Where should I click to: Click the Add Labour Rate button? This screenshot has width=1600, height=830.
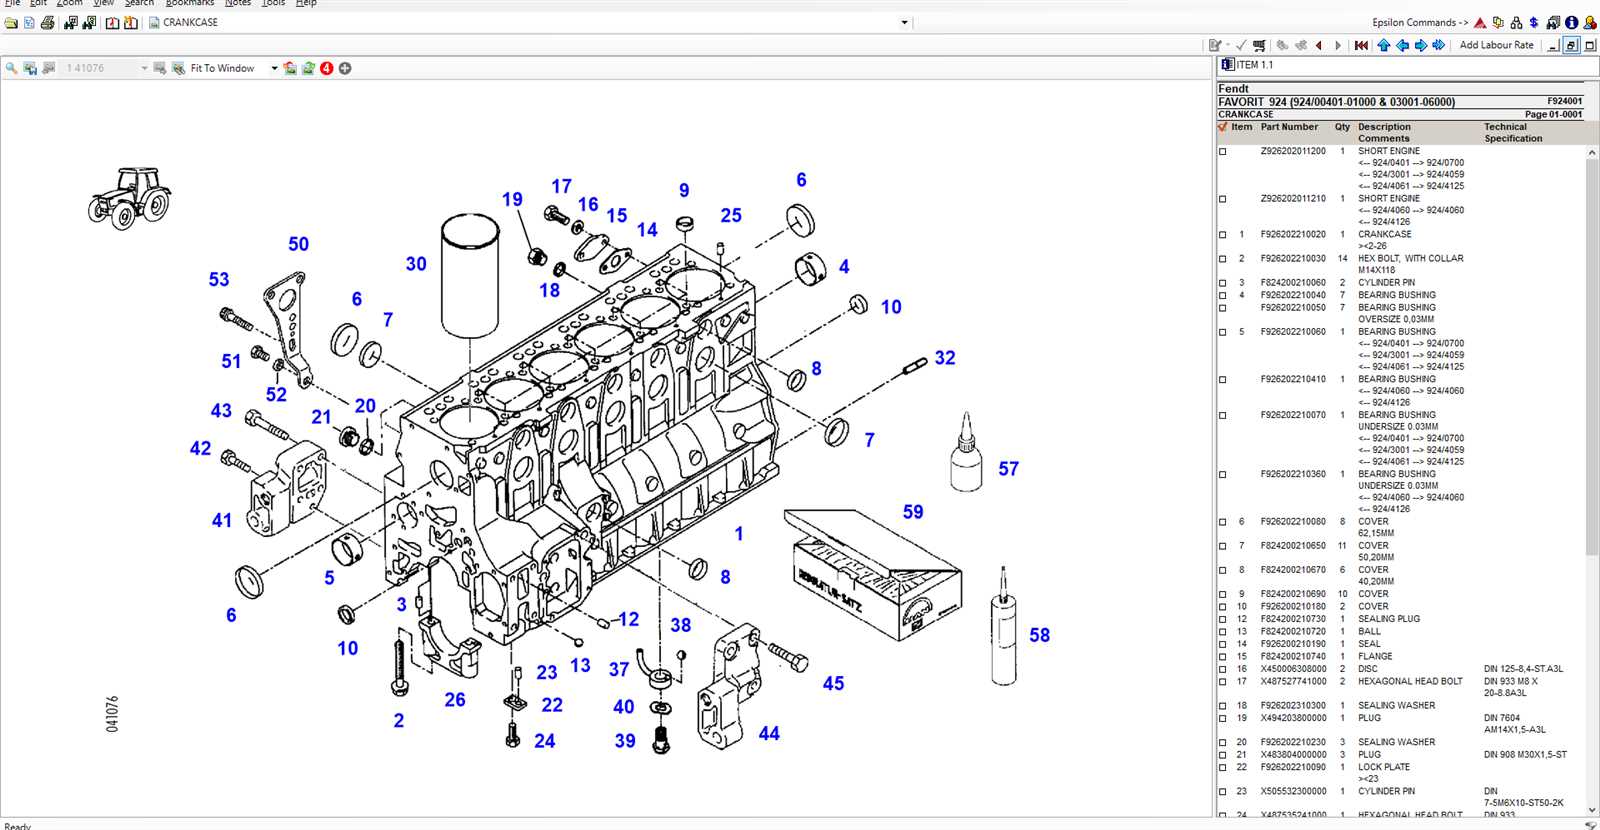pyautogui.click(x=1496, y=45)
